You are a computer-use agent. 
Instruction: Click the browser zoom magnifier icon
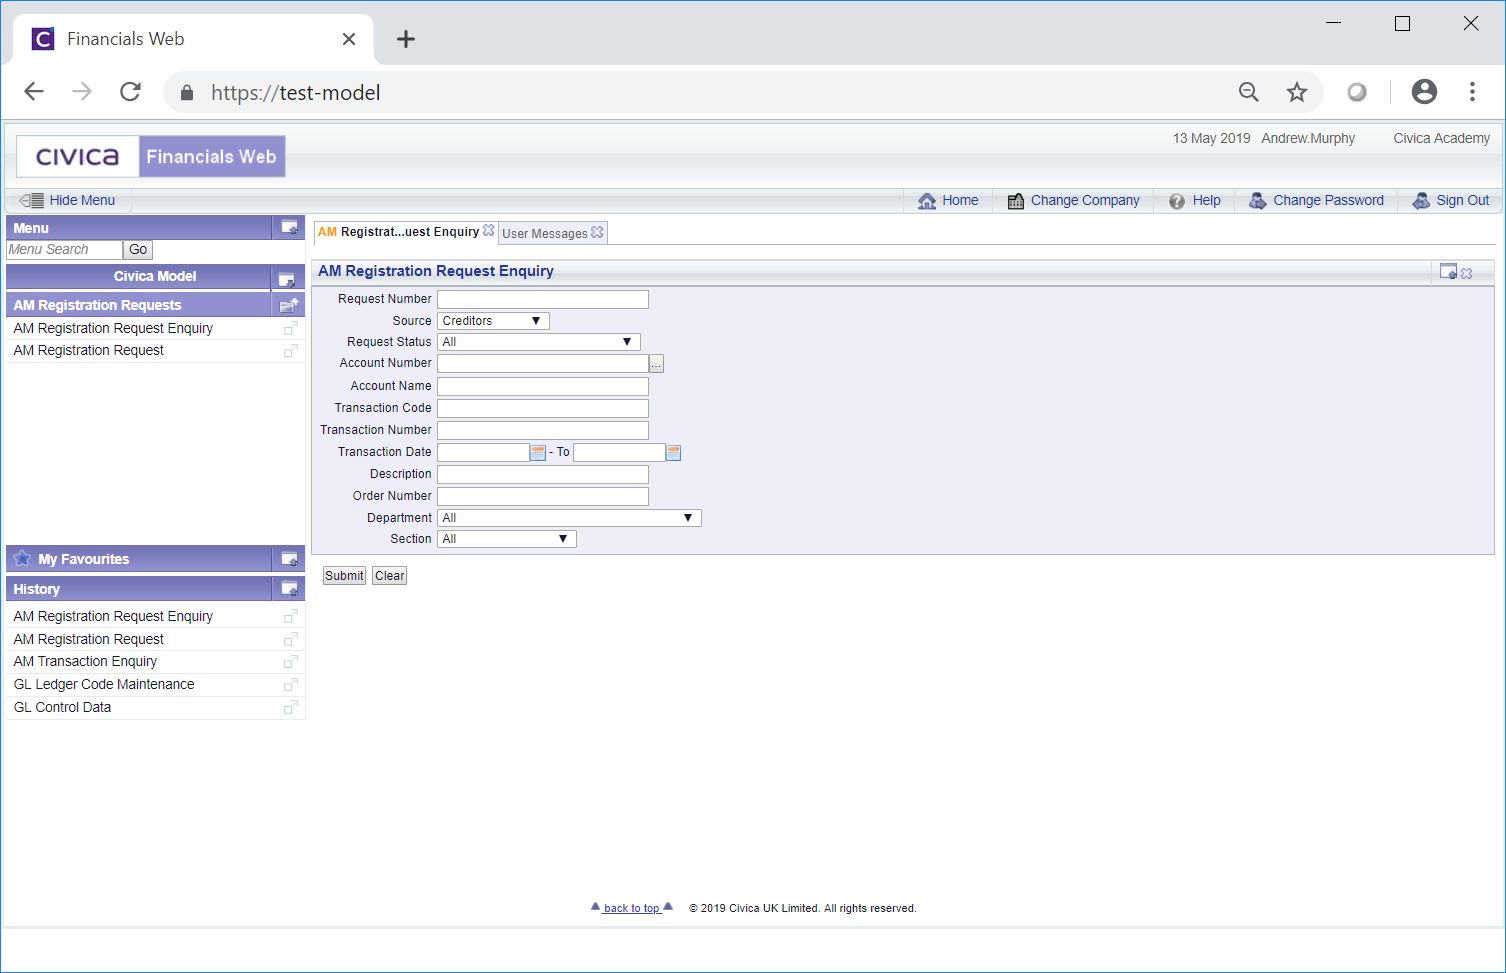(1248, 92)
